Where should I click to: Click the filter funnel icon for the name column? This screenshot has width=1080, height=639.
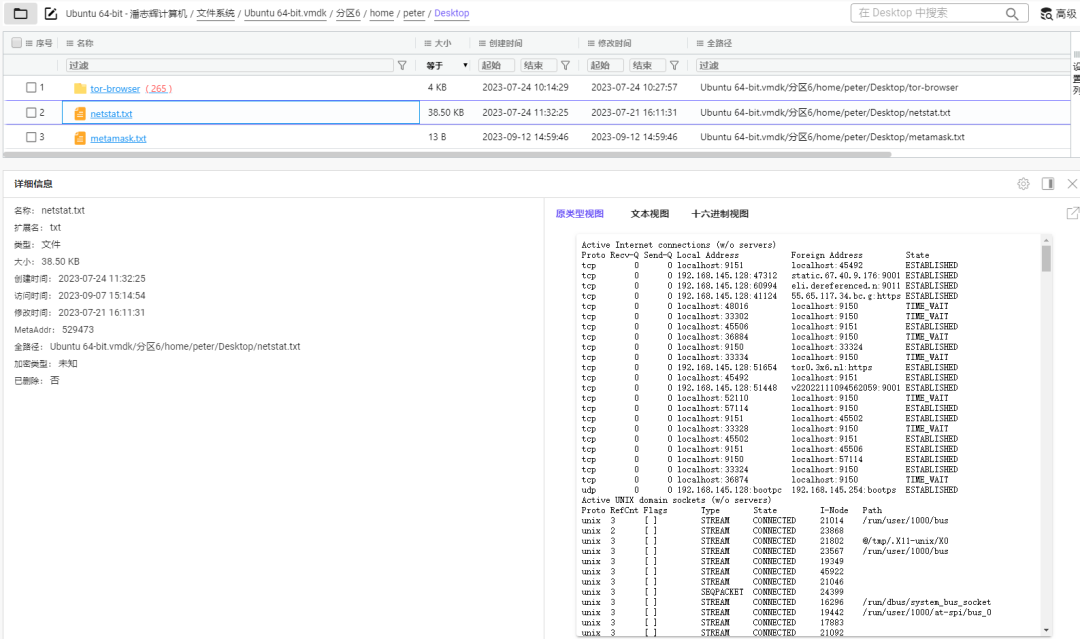[402, 65]
